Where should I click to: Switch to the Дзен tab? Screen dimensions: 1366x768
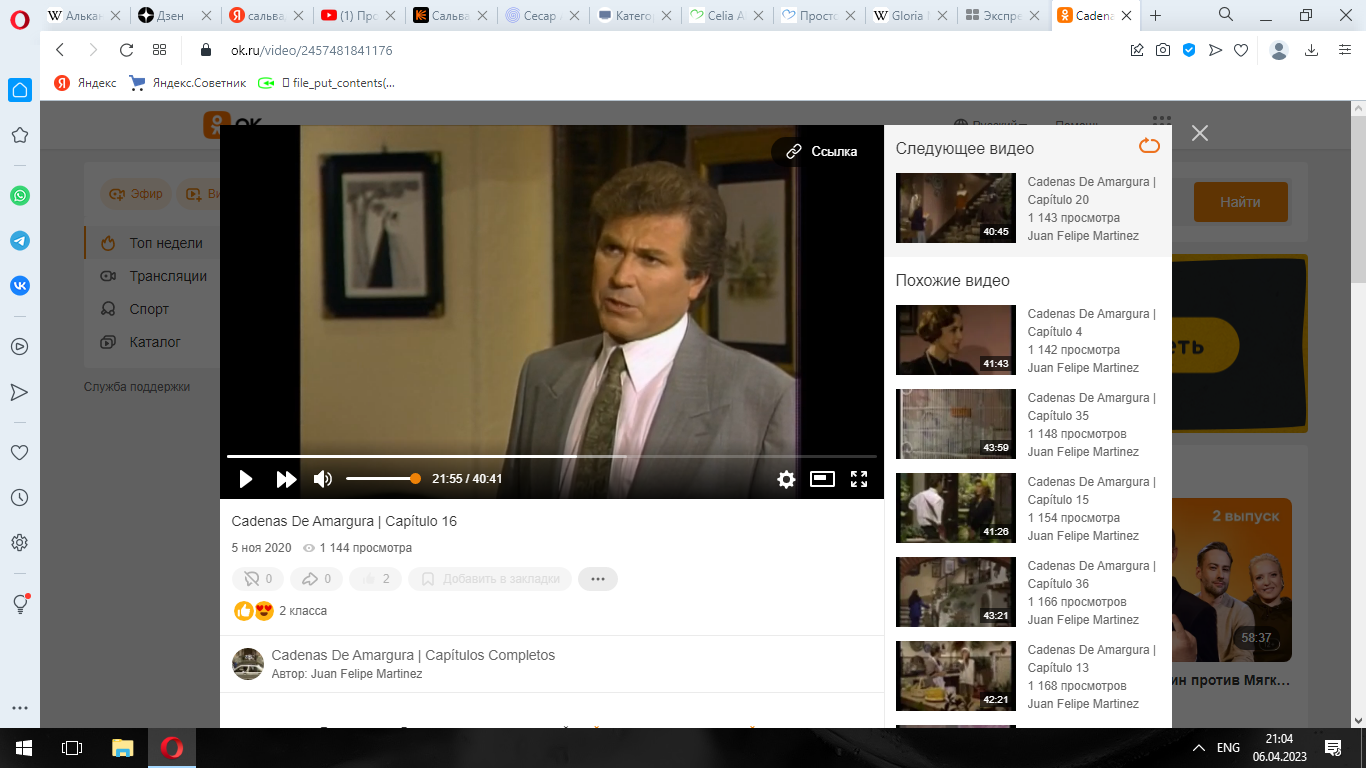click(x=175, y=16)
